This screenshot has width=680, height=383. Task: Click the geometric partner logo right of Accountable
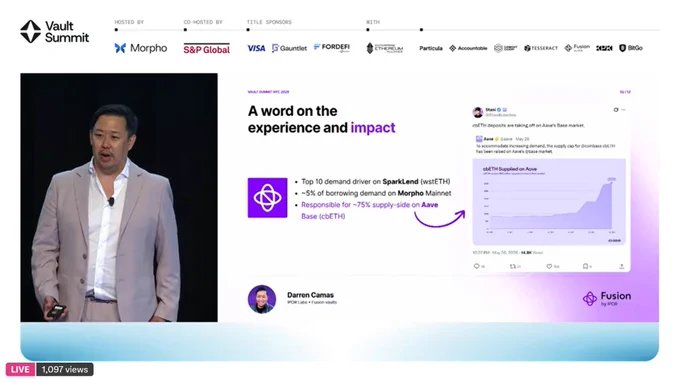tap(505, 48)
